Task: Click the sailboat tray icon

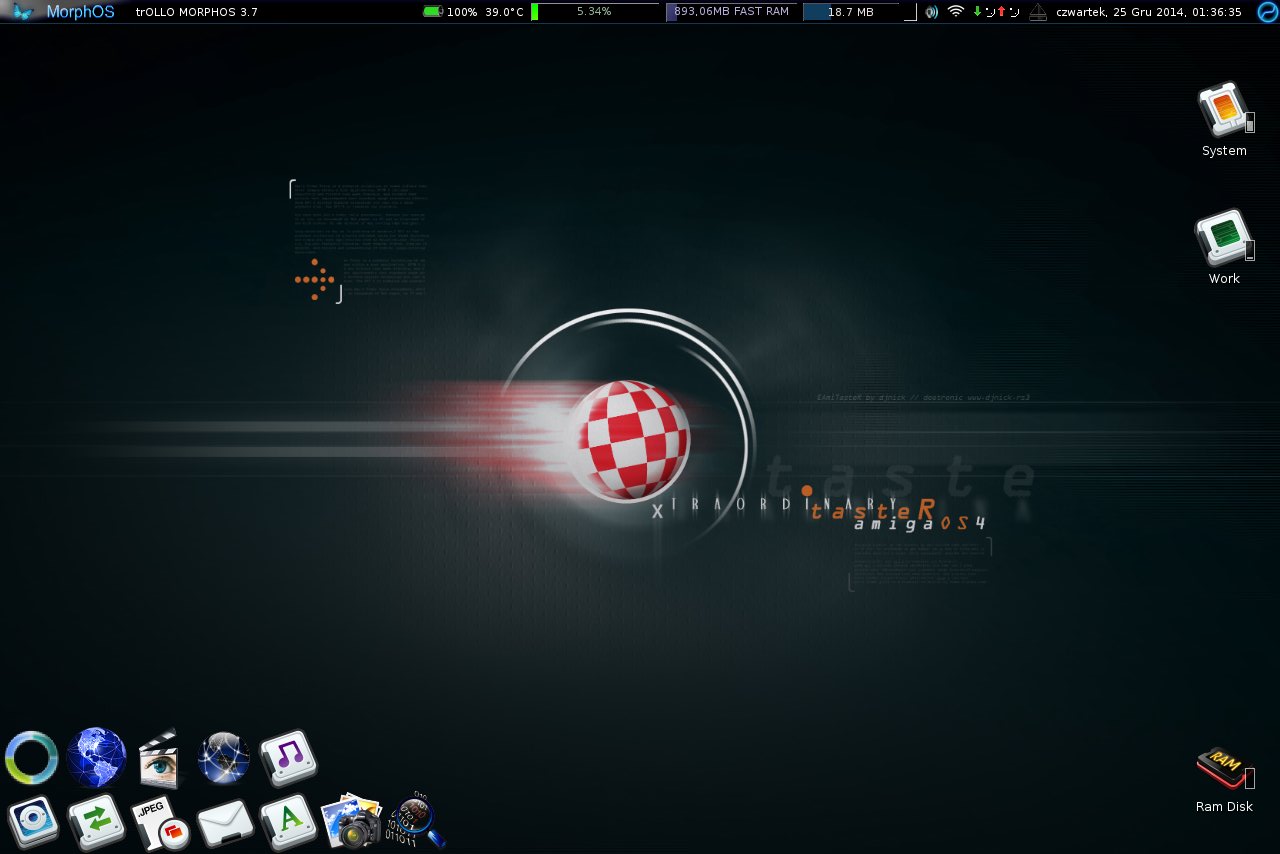Action: (1038, 12)
